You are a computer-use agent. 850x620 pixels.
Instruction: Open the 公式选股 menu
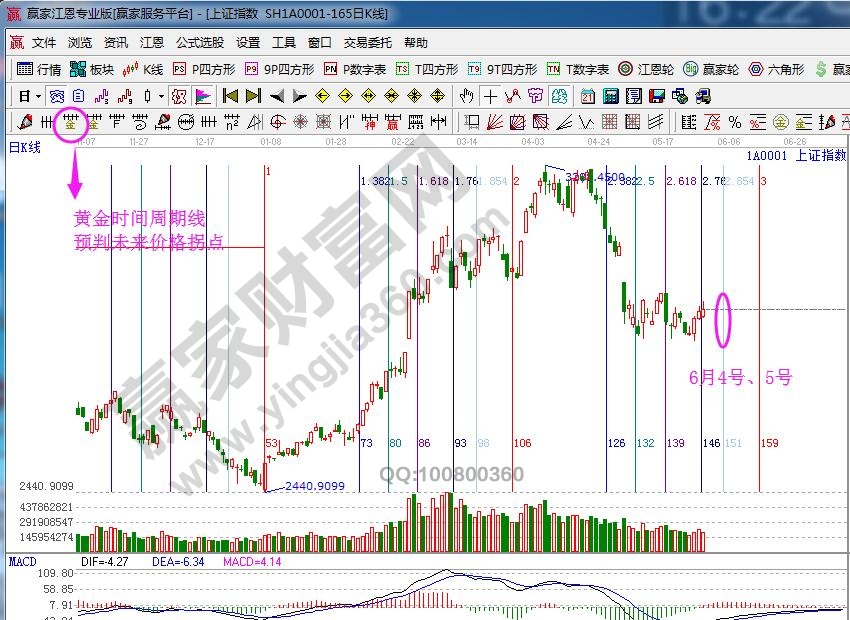point(200,43)
